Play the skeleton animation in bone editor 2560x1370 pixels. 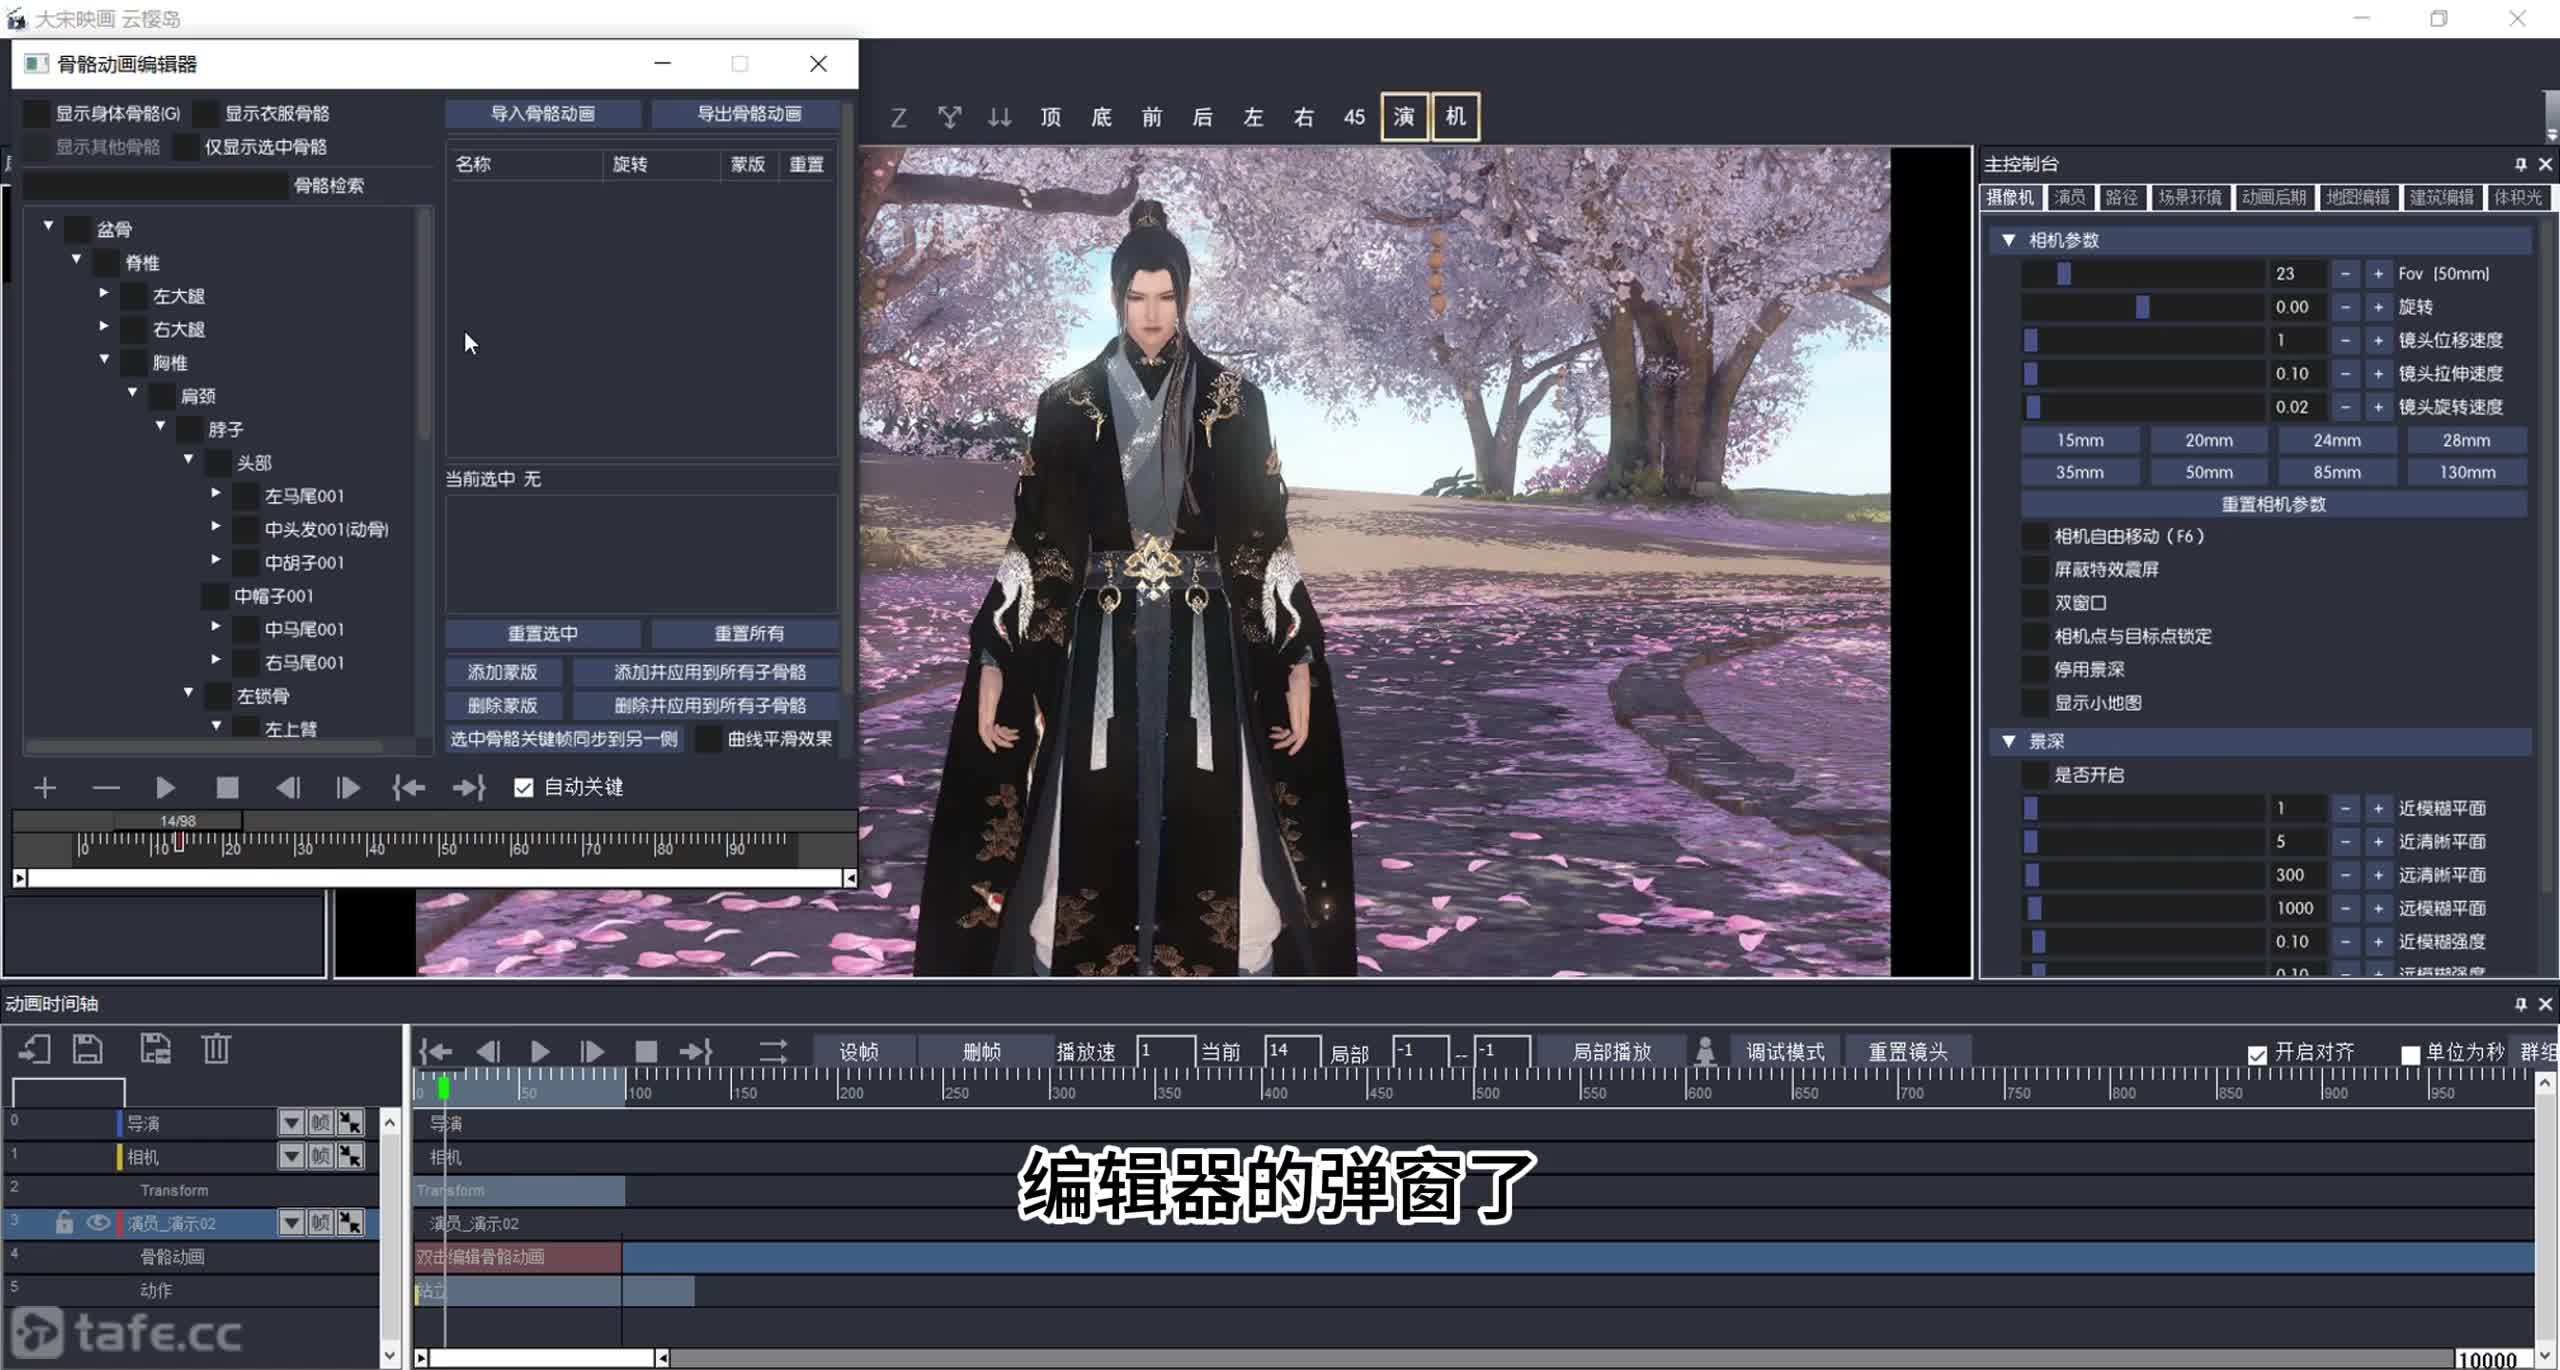[x=166, y=788]
